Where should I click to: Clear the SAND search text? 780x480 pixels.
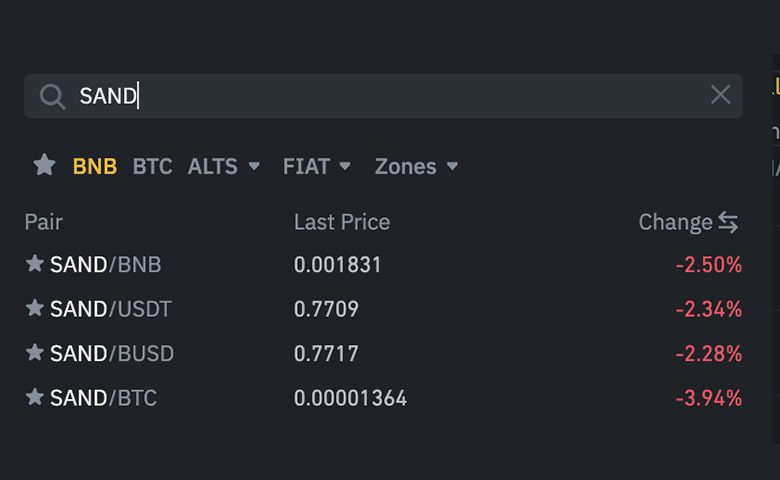720,95
